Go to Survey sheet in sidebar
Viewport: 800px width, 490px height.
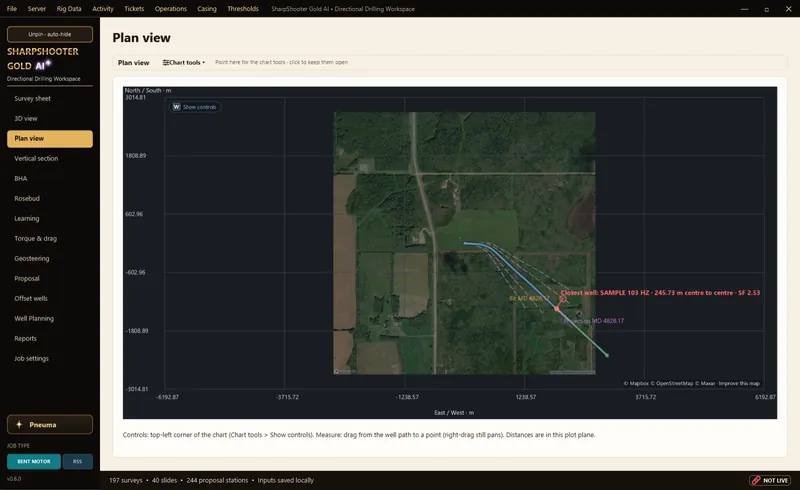click(x=50, y=99)
